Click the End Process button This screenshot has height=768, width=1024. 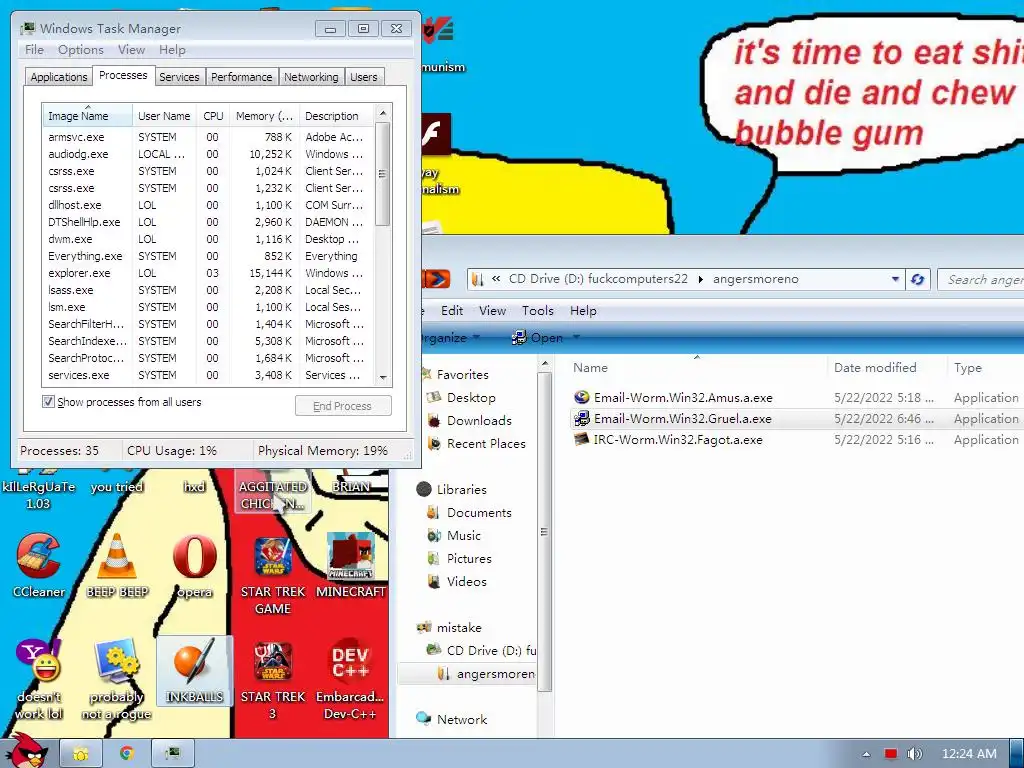pos(343,406)
